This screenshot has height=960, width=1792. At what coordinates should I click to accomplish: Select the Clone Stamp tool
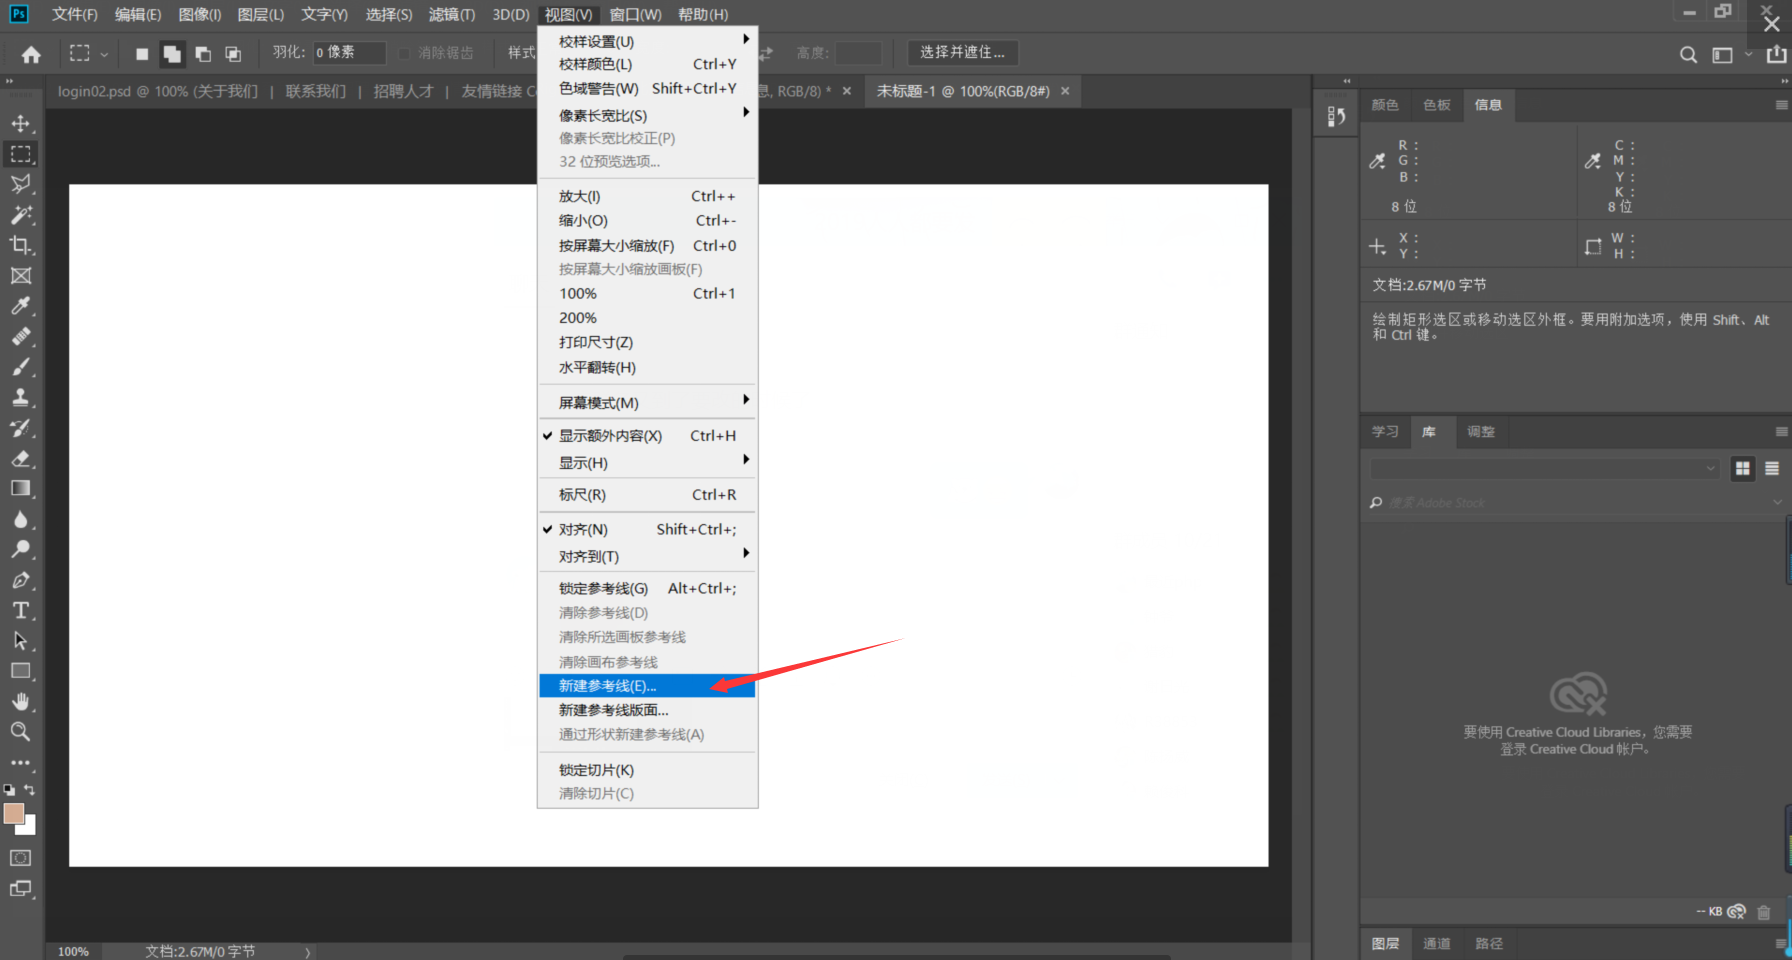pos(20,397)
